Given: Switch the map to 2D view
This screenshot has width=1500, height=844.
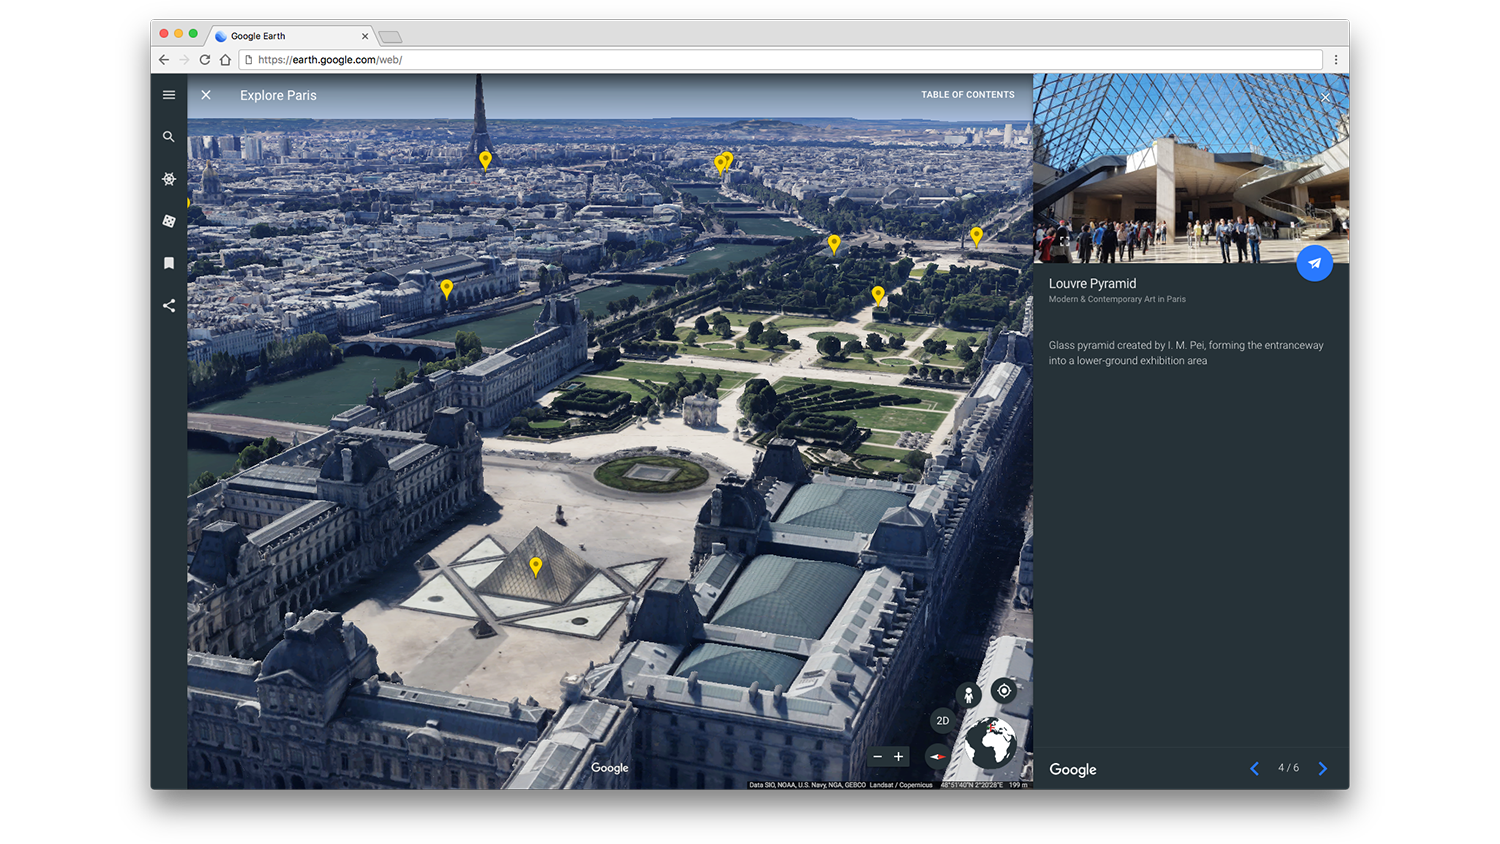Looking at the screenshot, I should coord(942,721).
